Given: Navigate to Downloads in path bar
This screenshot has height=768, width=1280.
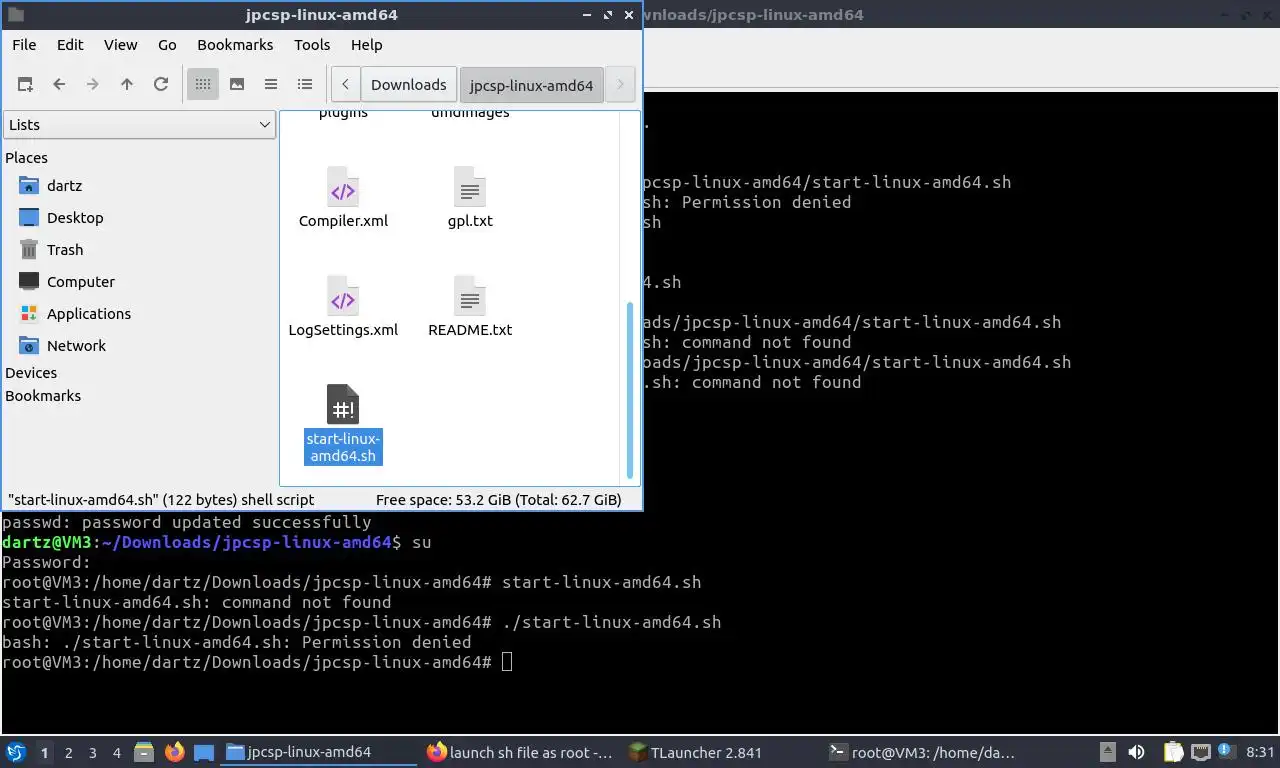Looking at the screenshot, I should (408, 85).
